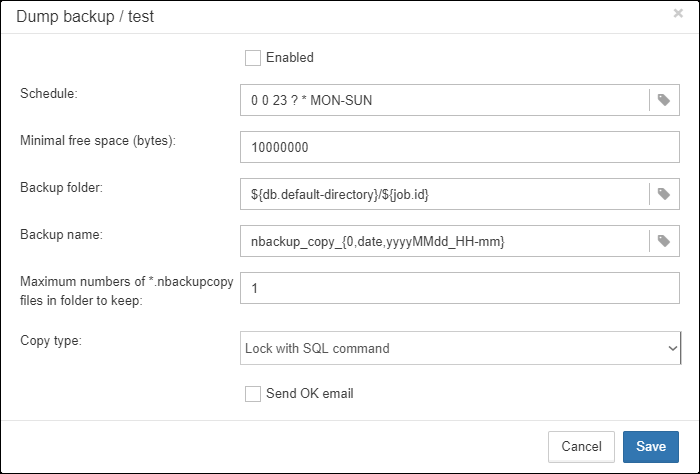
Task: Focus the Schedule cron expression field
Action: (x=444, y=100)
